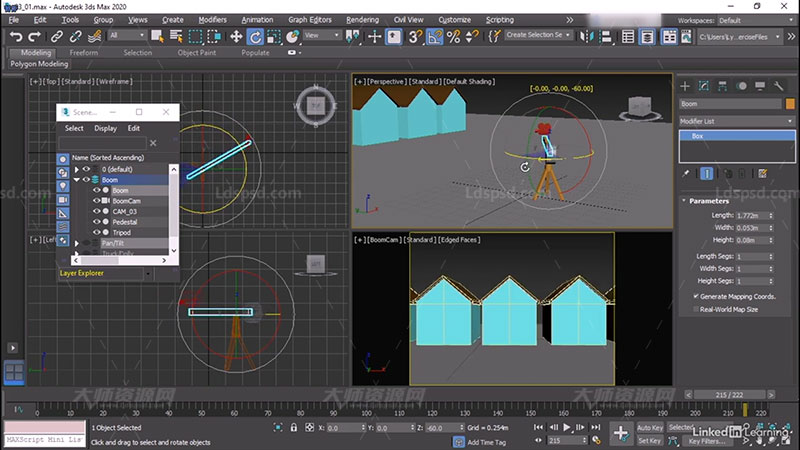
Task: Toggle Generate Mapping Coords checkbox
Action: point(696,296)
